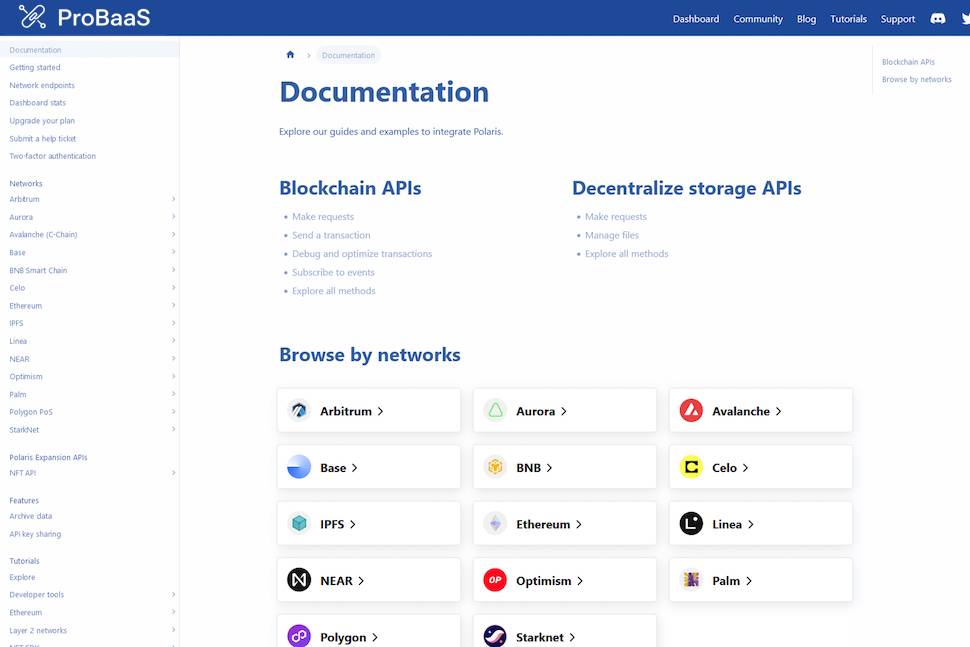Open the Dashboard menu item

point(695,19)
